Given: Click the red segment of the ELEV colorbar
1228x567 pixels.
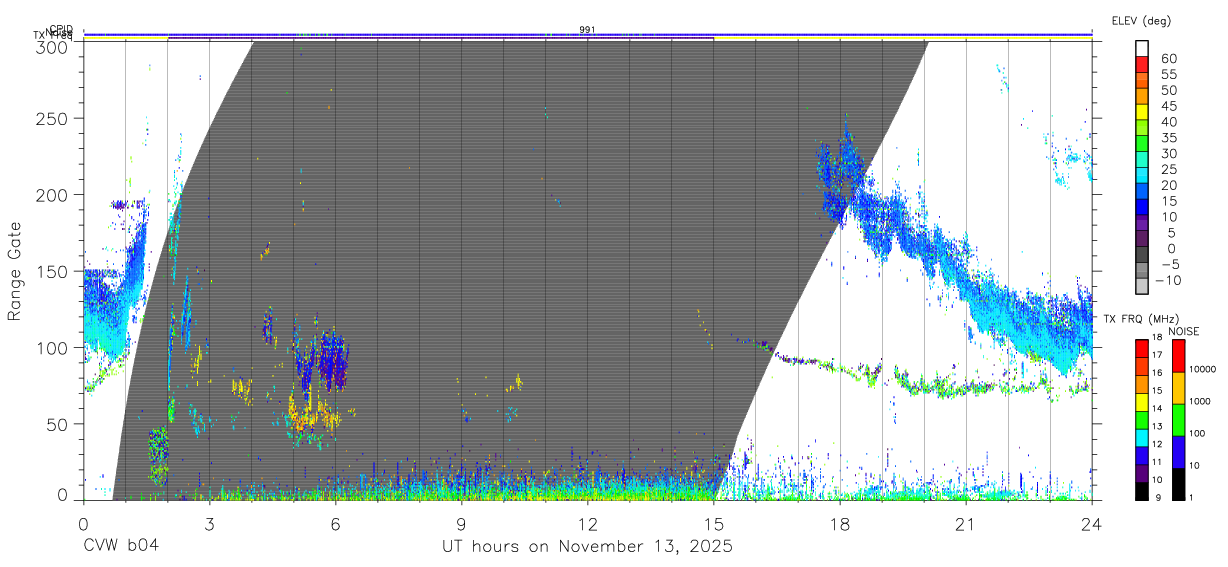Looking at the screenshot, I should pyautogui.click(x=1142, y=64).
